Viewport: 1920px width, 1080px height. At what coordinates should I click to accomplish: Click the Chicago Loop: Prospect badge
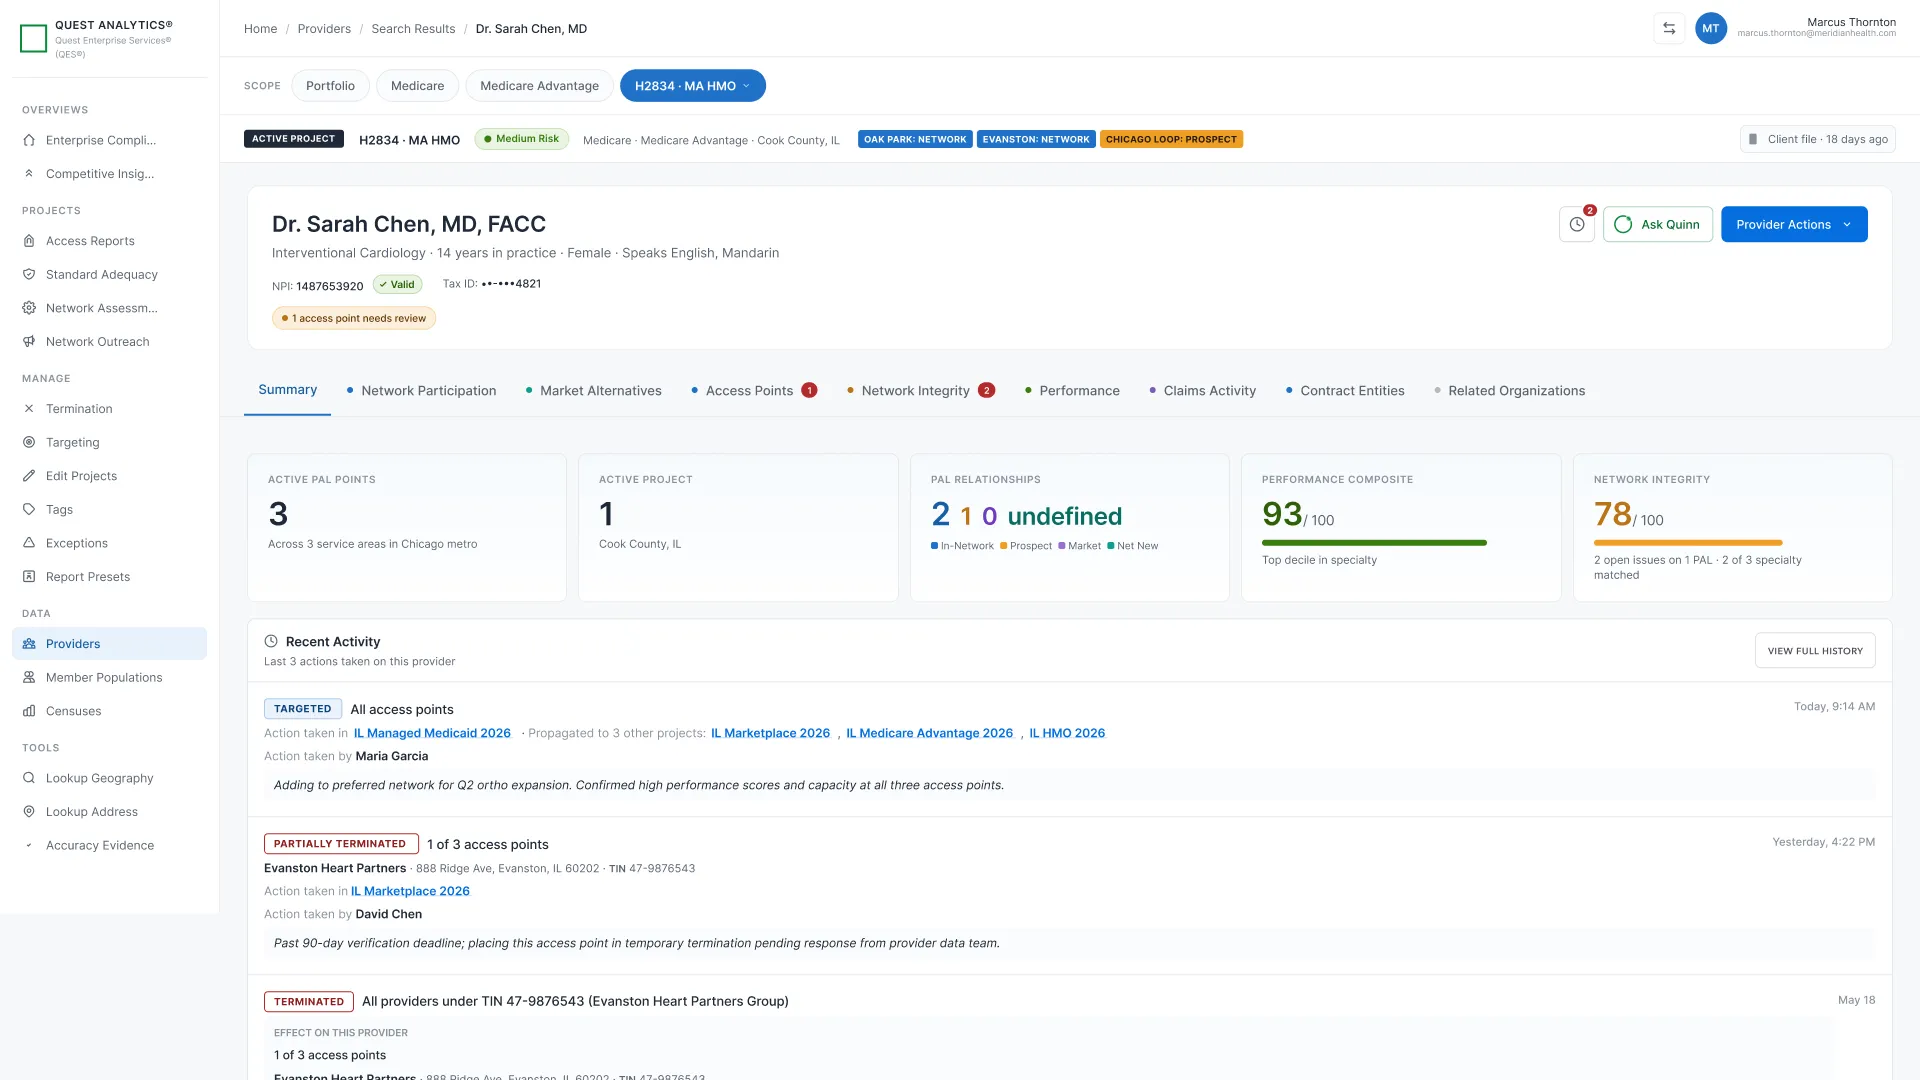pyautogui.click(x=1171, y=140)
